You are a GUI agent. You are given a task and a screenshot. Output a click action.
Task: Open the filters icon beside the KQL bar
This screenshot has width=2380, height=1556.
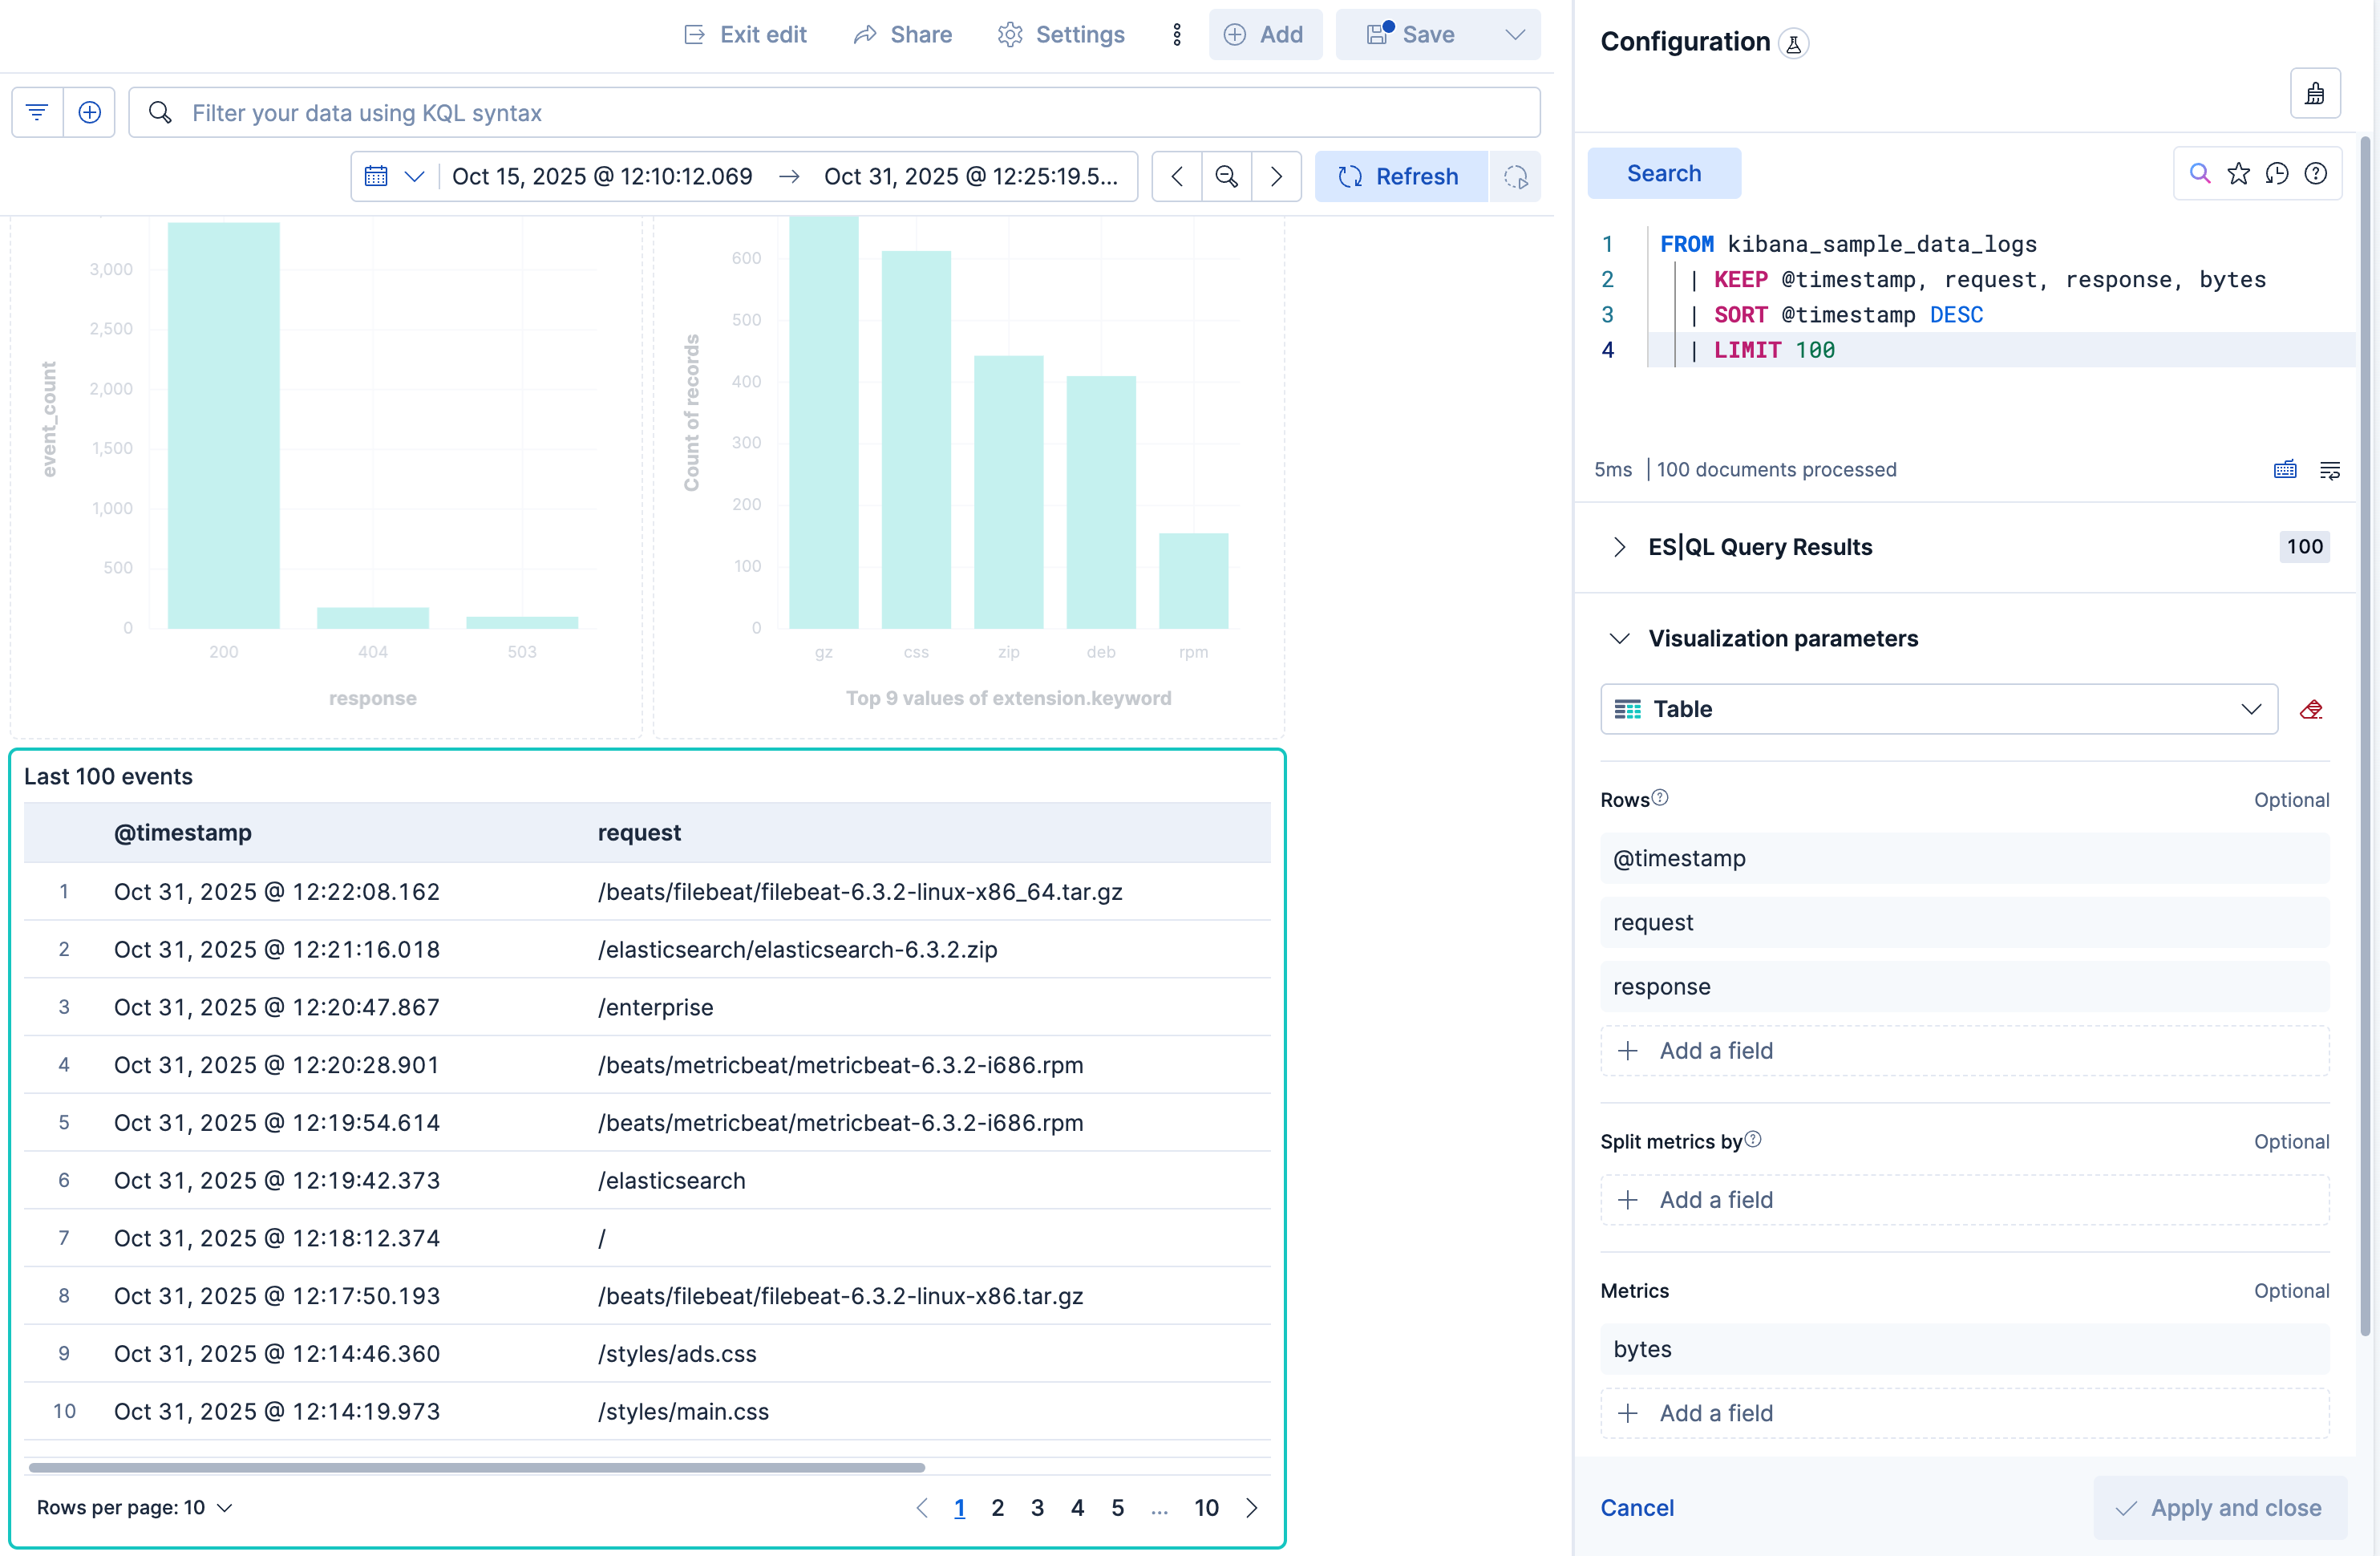point(36,112)
